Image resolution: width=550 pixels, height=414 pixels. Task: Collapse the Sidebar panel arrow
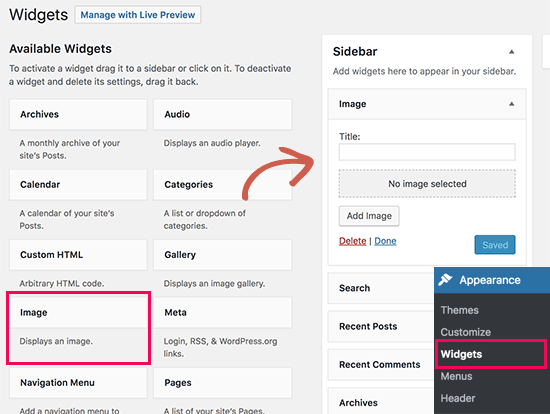(511, 52)
